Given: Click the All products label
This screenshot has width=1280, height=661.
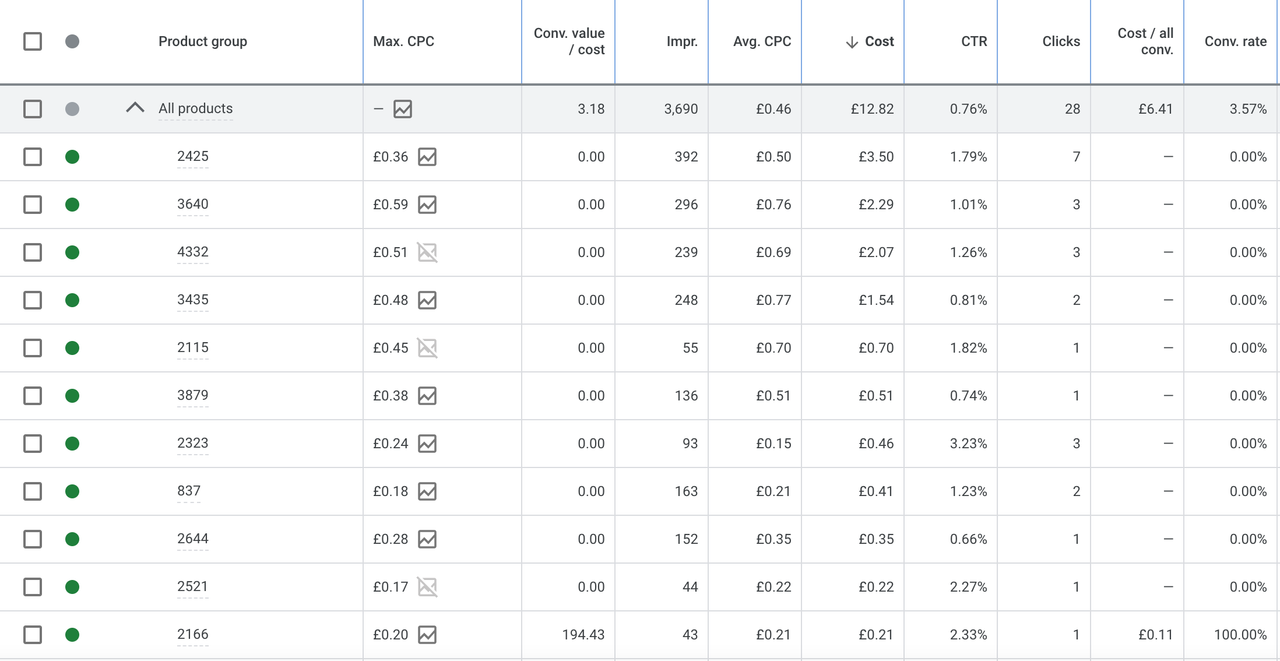Looking at the screenshot, I should coord(195,108).
